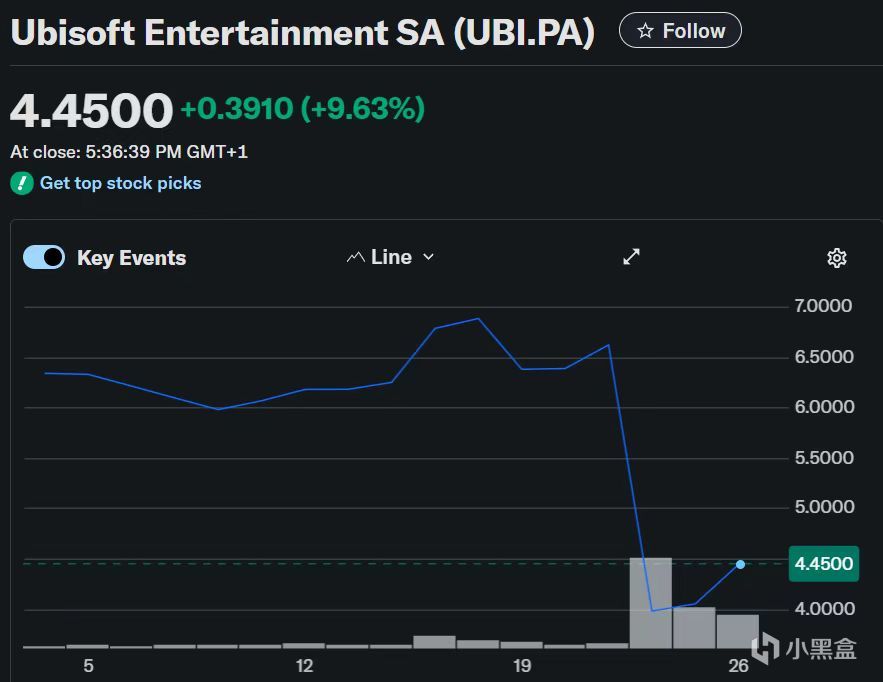Click the line chart type icon
Viewport: 883px width, 682px height.
click(x=355, y=258)
